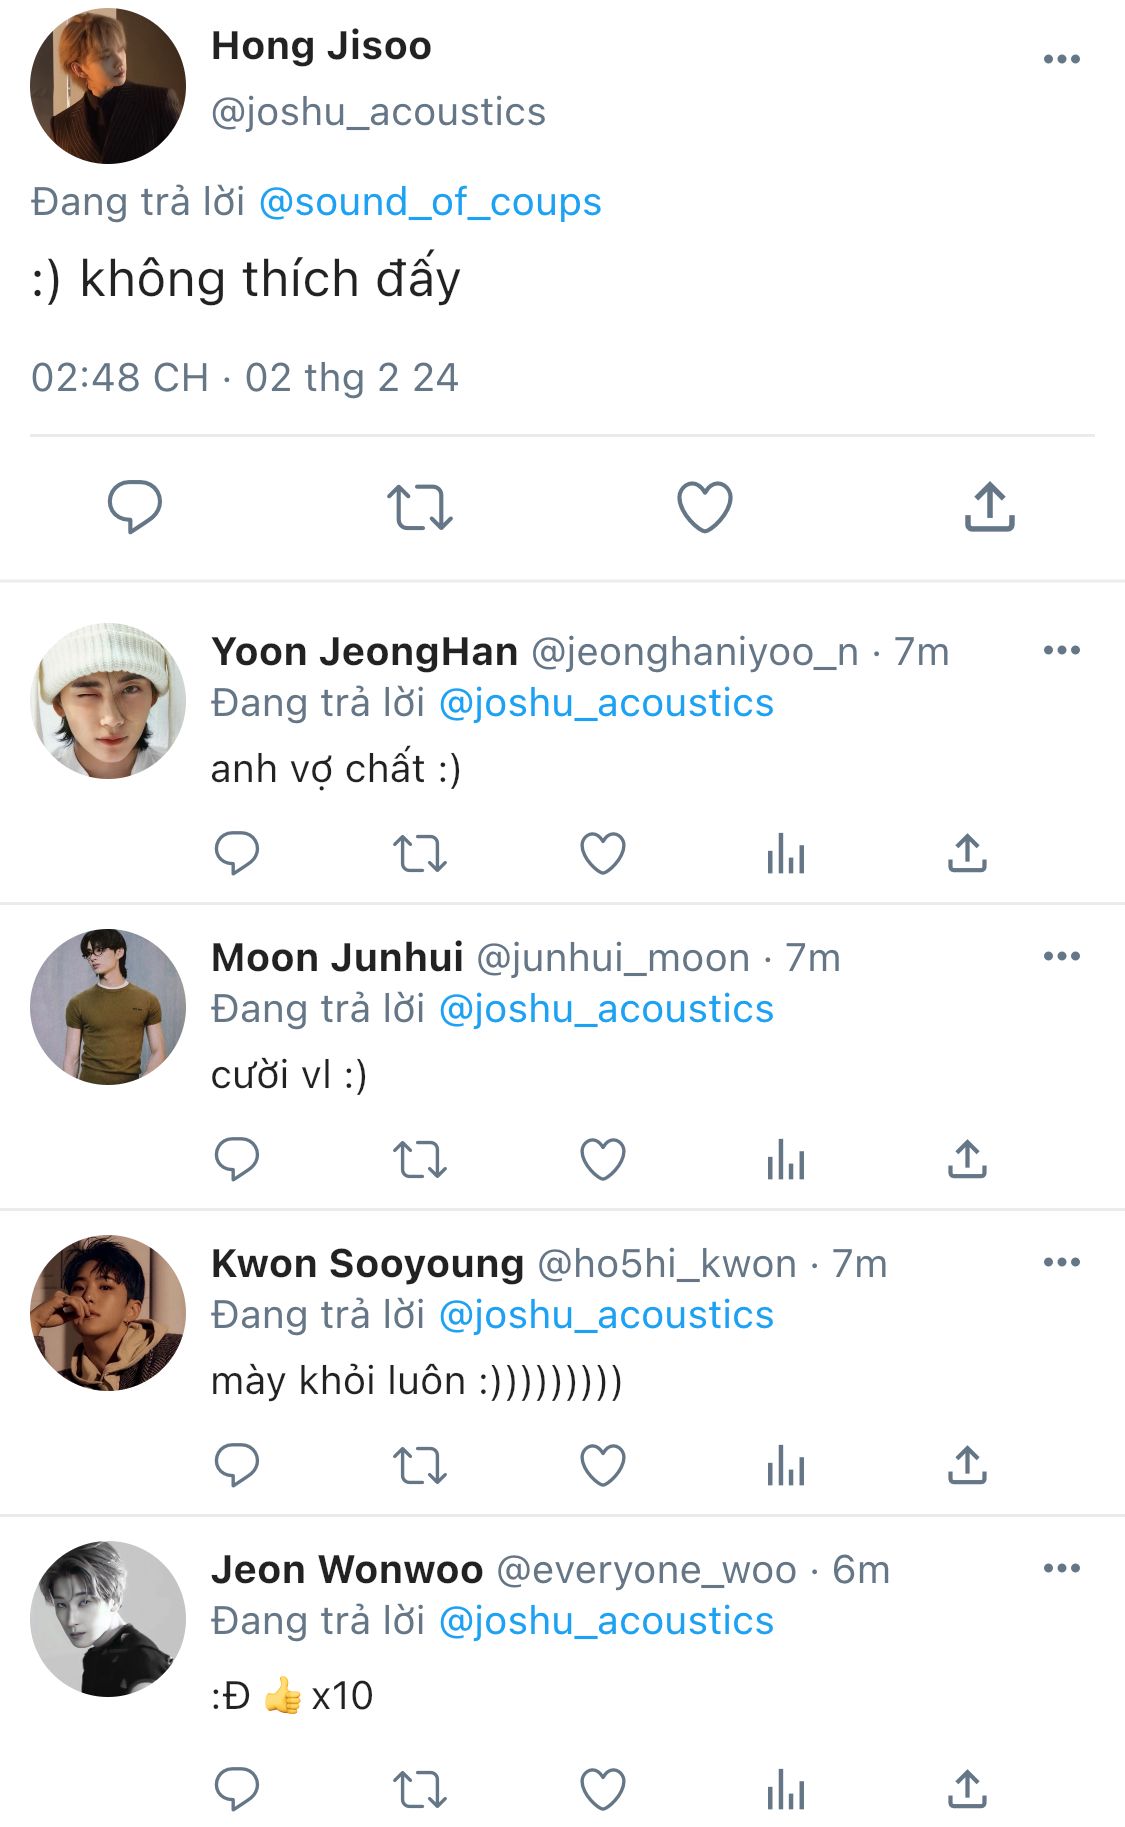Open more options for Hong Jisoo's tweet
This screenshot has height=1827, width=1125.
pyautogui.click(x=1061, y=59)
